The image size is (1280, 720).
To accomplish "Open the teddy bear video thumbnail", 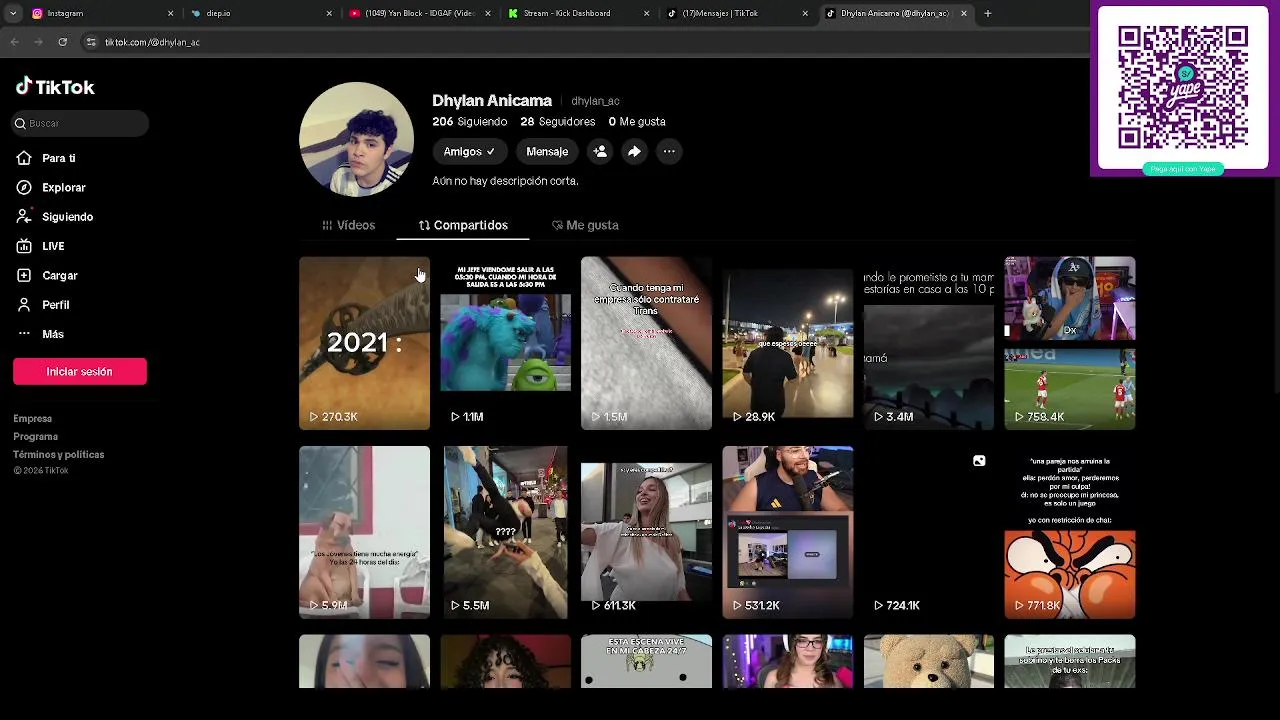I will coord(929,661).
